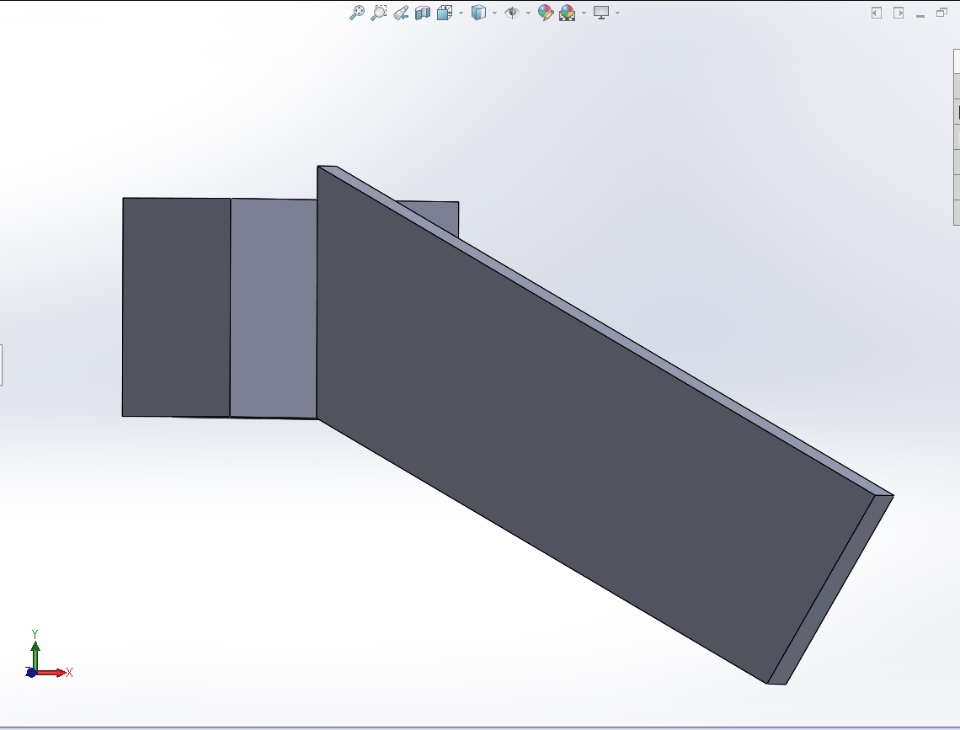Image resolution: width=960 pixels, height=730 pixels.
Task: Click the red X axis of the triad
Action: tap(54, 672)
